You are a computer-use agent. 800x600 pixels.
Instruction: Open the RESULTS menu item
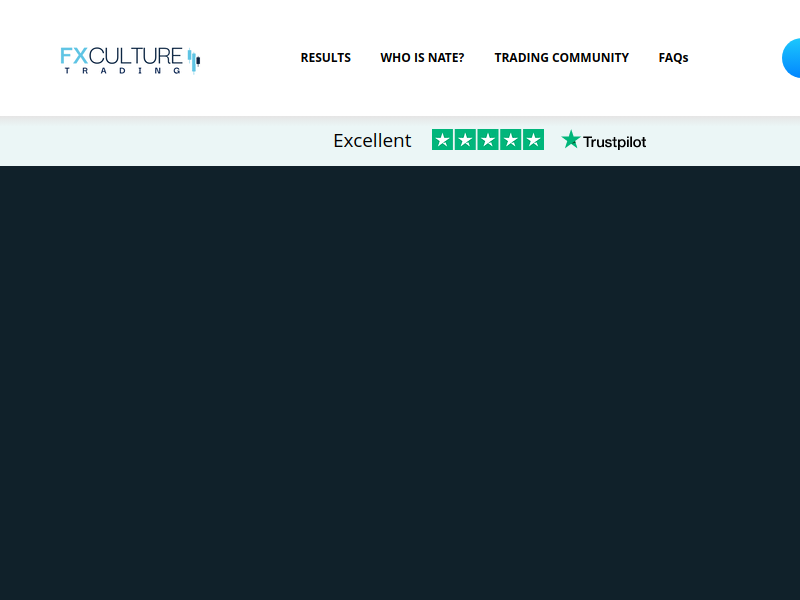coord(326,58)
